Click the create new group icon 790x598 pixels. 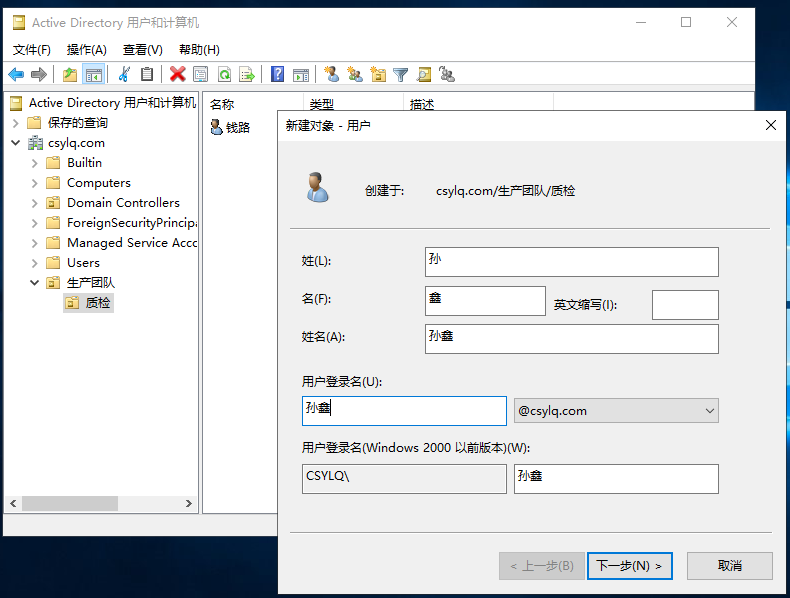[x=355, y=75]
